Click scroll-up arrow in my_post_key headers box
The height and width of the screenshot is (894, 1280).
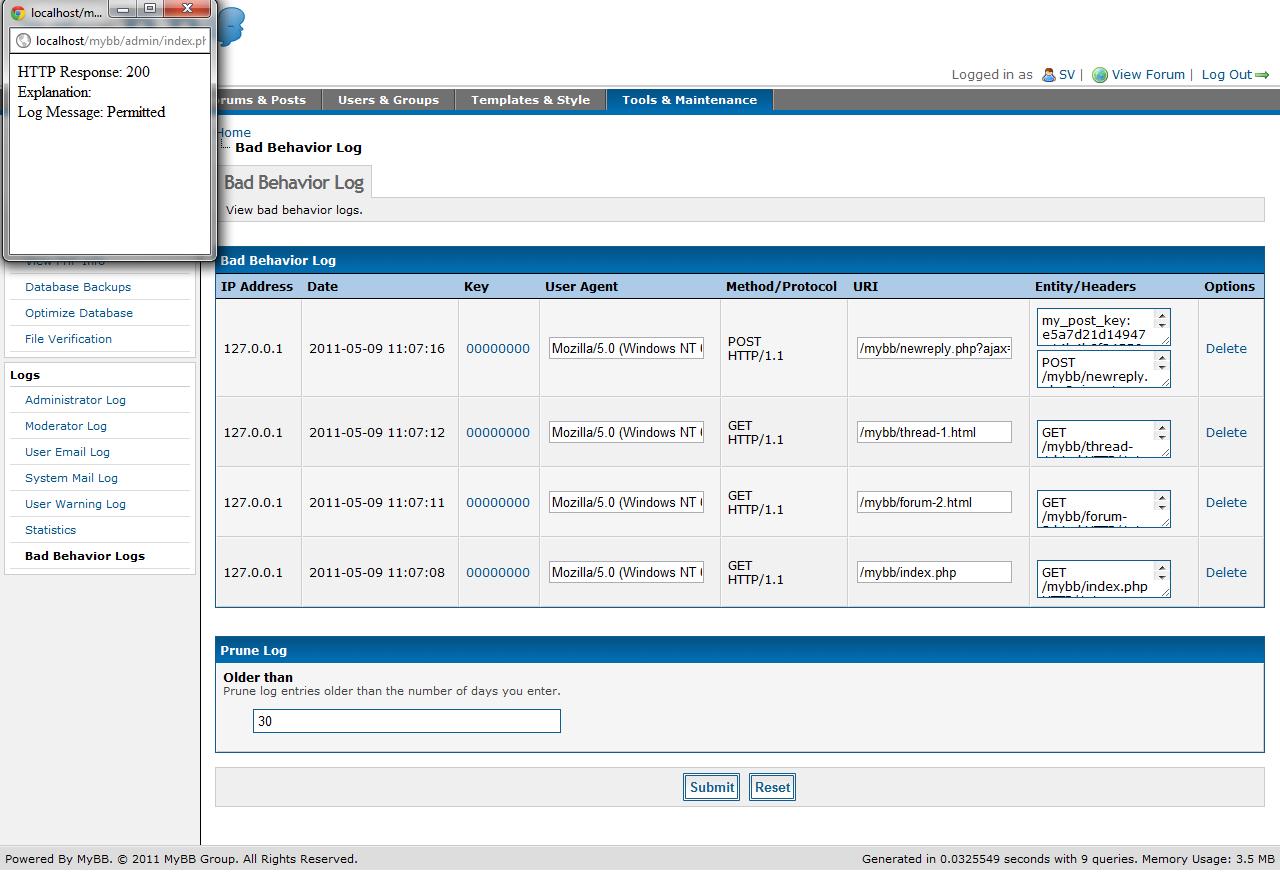coord(1161,316)
